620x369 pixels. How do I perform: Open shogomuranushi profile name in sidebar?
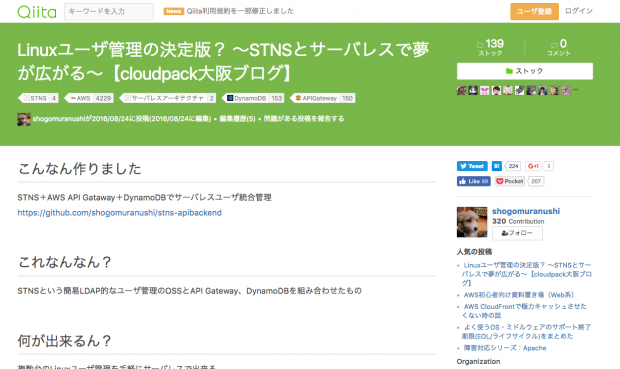[526, 211]
